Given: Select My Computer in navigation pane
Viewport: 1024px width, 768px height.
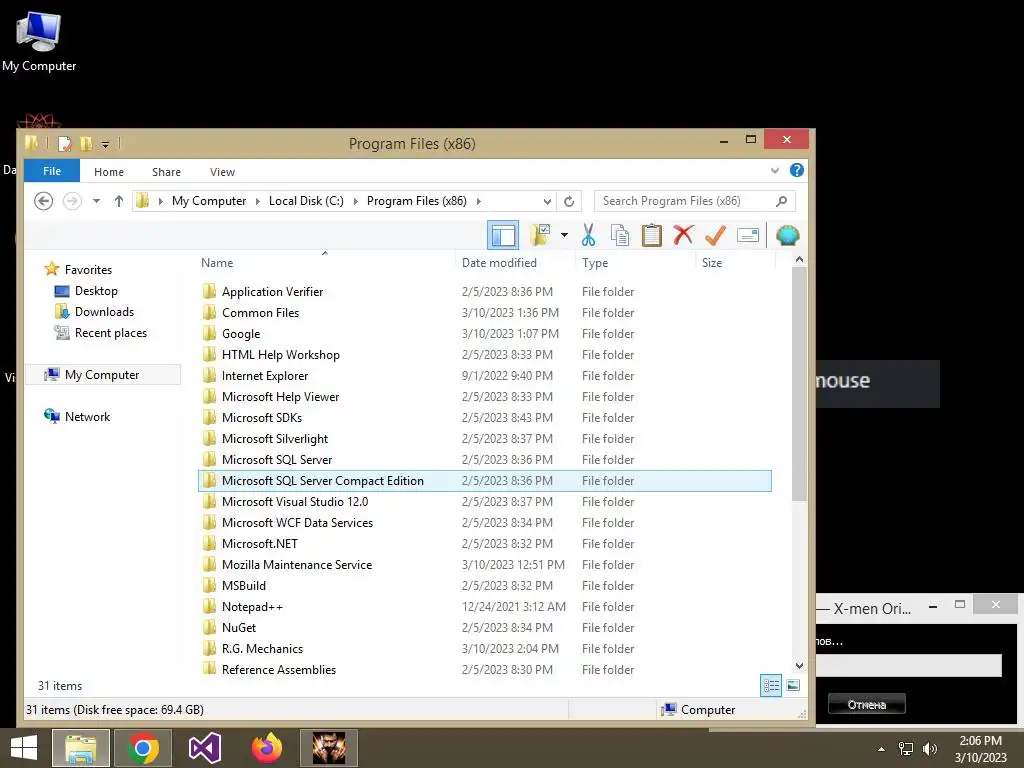Looking at the screenshot, I should [x=102, y=375].
